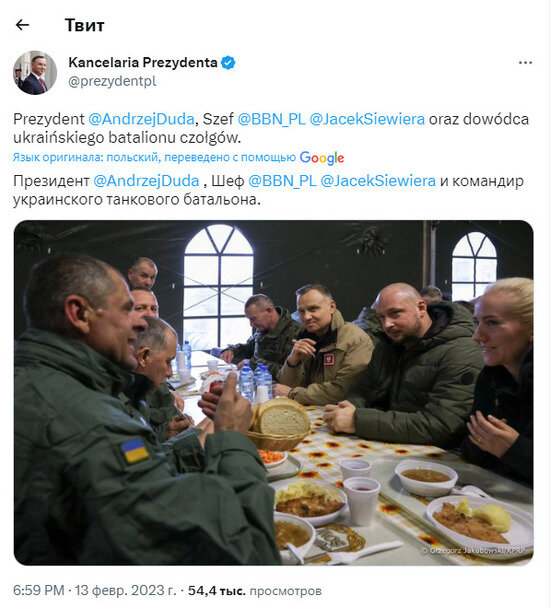Click the 'ukraińskiego batalionu czołgów' tweet text
The image size is (550, 608).
point(127,138)
